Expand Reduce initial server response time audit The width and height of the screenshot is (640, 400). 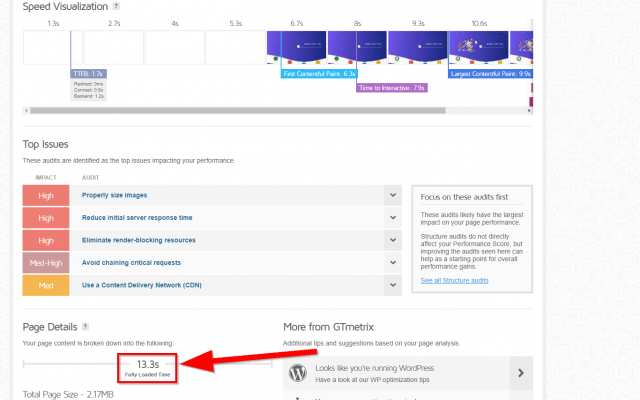393,218
